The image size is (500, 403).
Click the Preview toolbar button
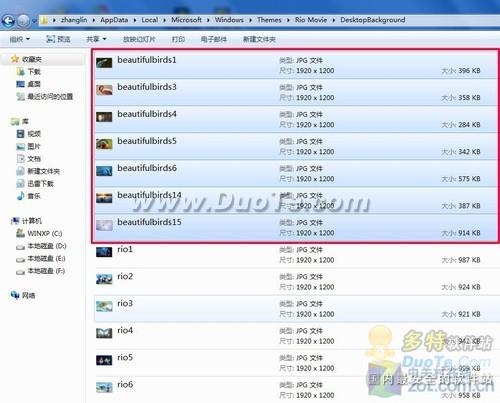(58, 39)
